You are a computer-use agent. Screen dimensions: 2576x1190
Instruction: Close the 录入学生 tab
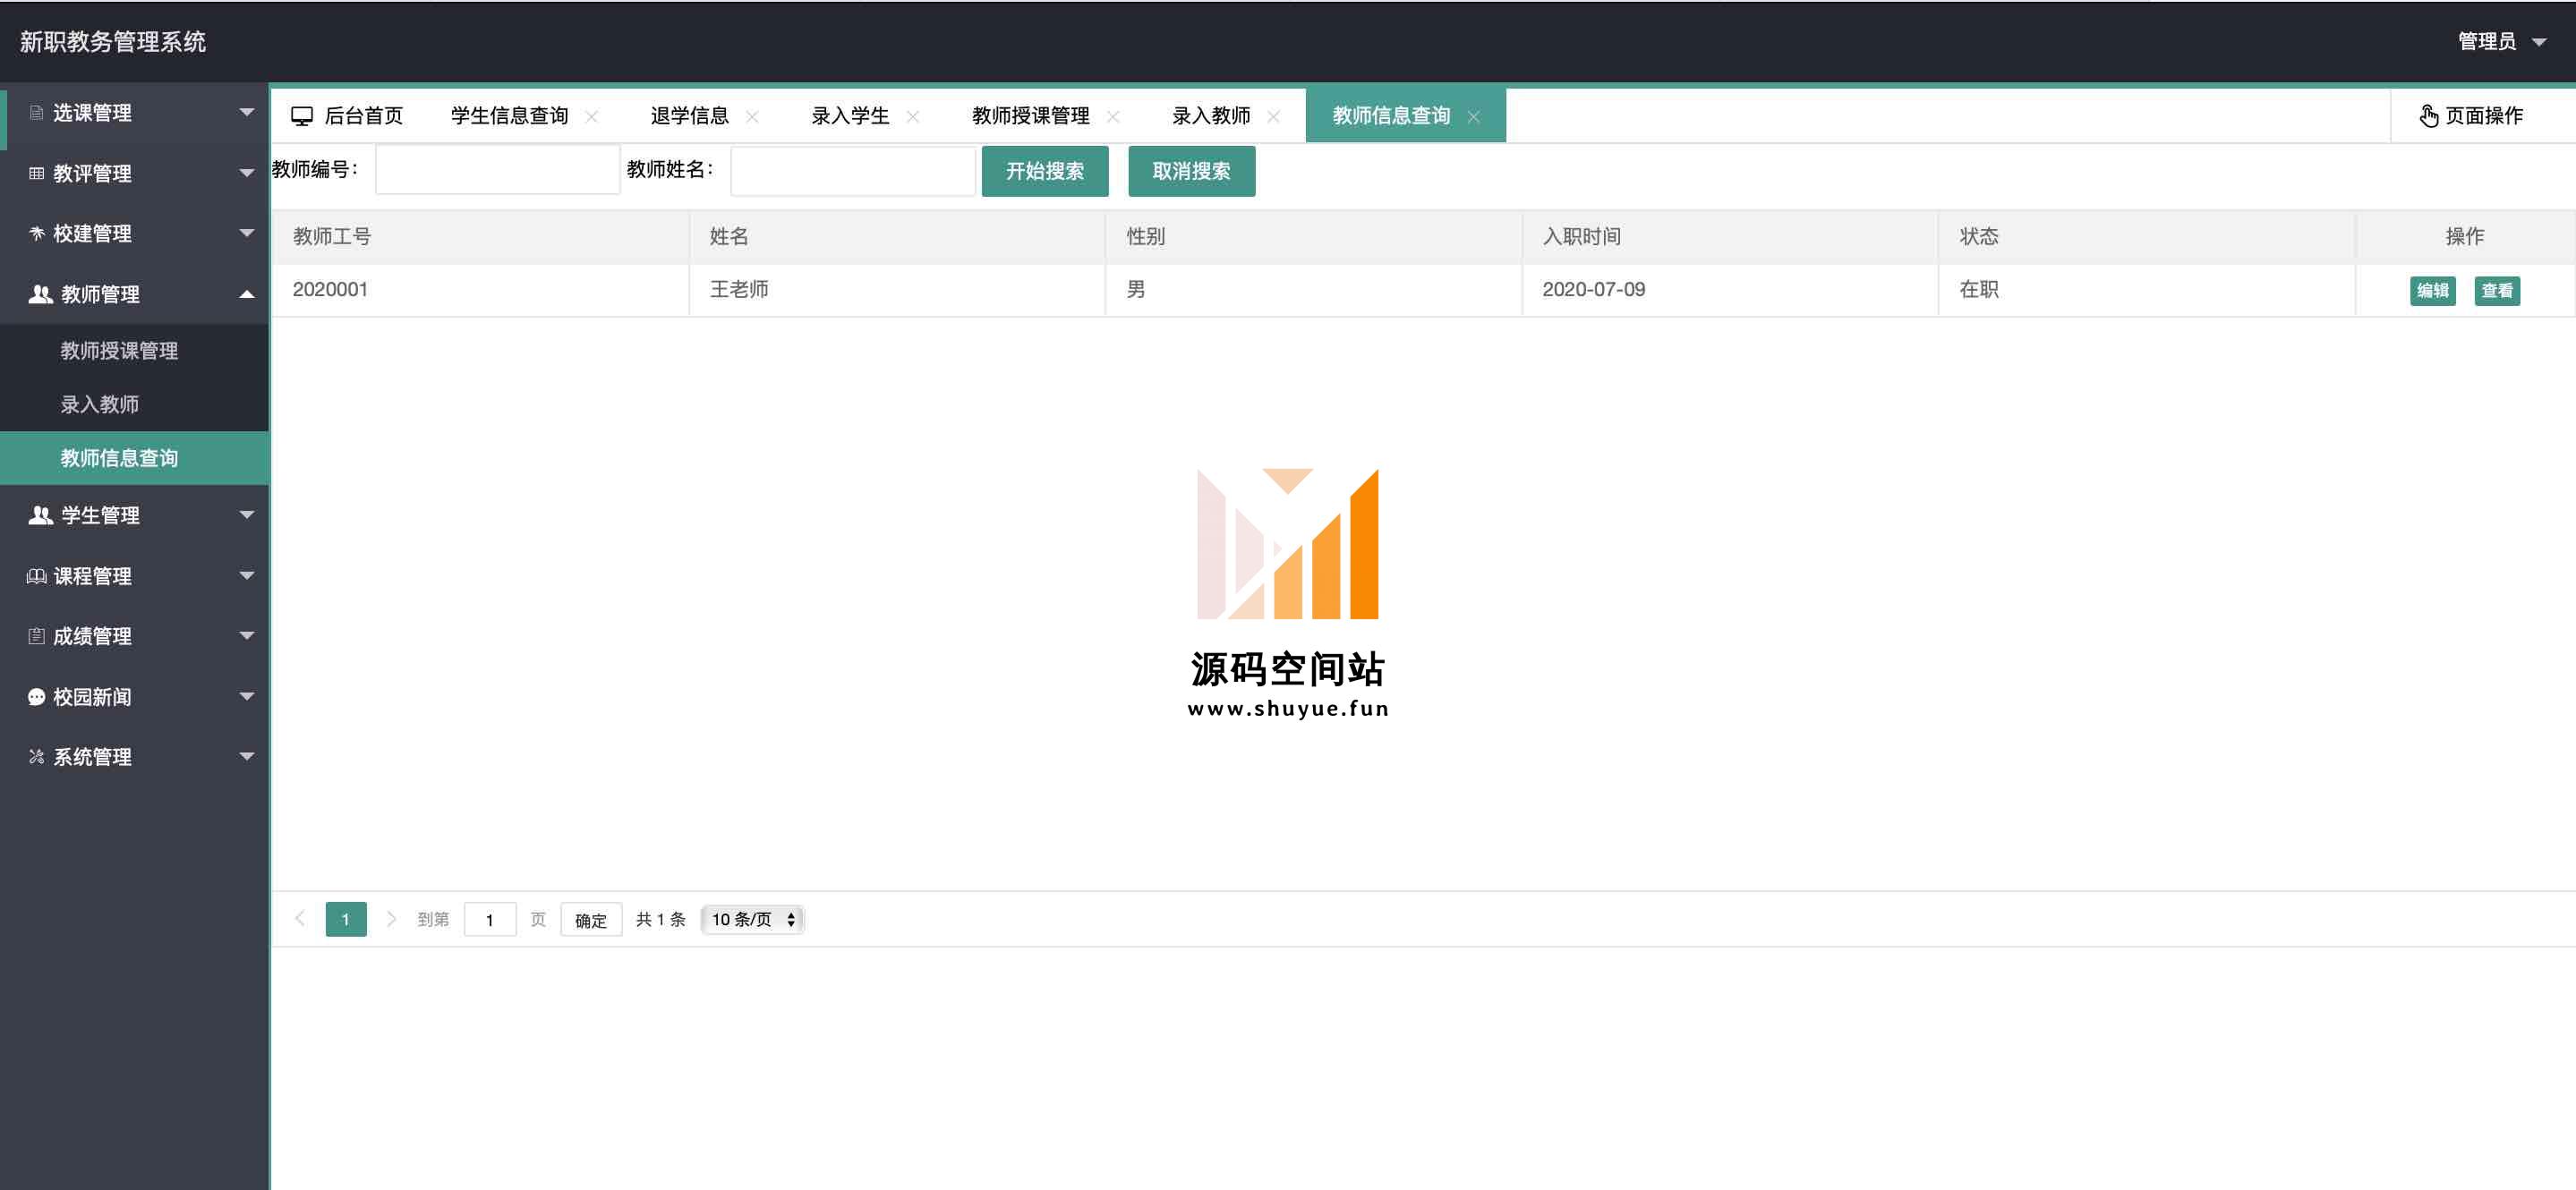[x=913, y=117]
